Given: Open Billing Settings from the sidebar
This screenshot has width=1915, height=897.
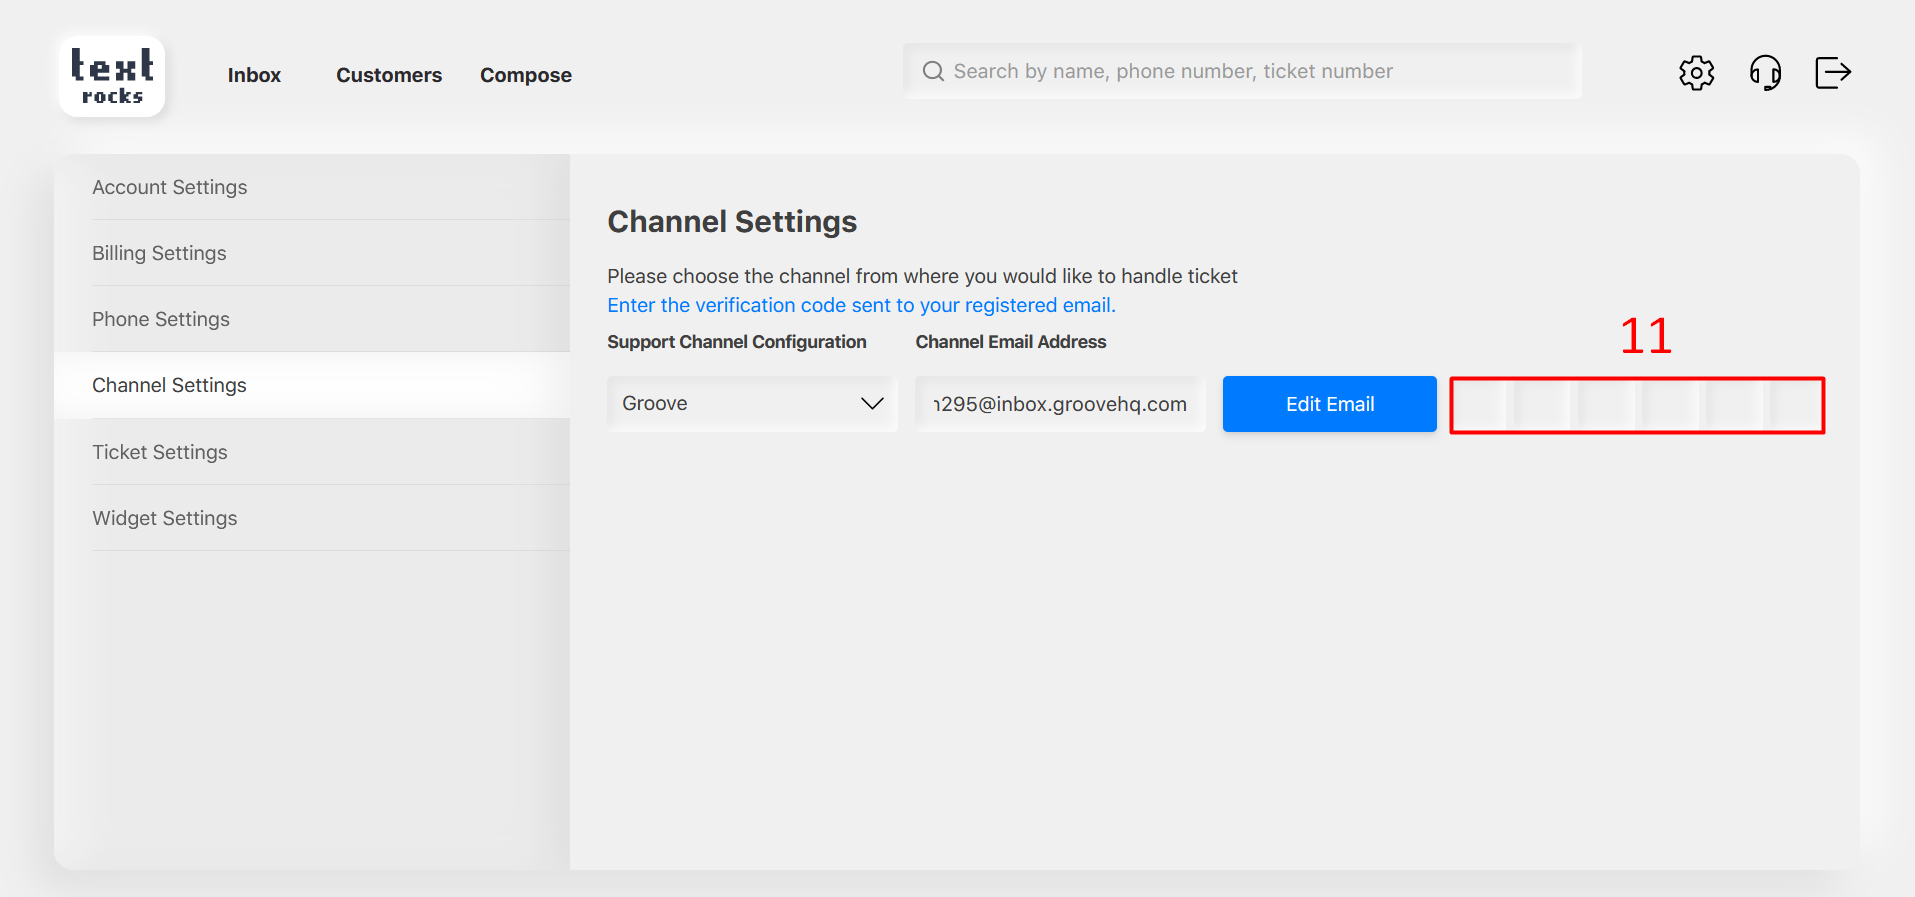Looking at the screenshot, I should (x=160, y=253).
